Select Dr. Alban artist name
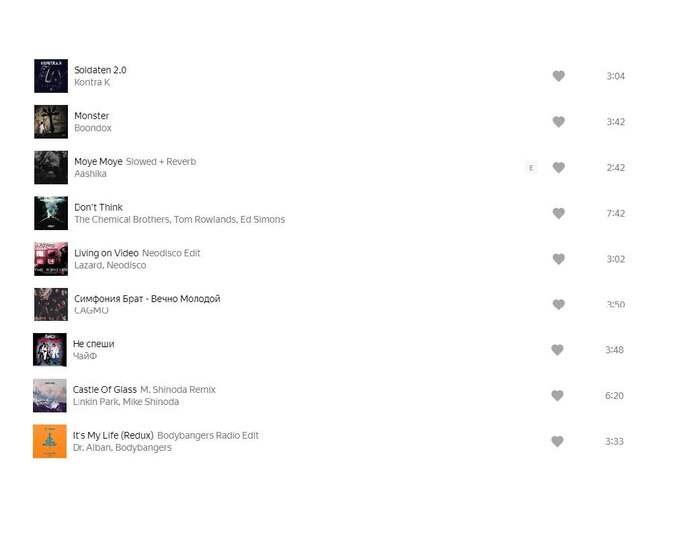This screenshot has width=700, height=551. pos(92,448)
